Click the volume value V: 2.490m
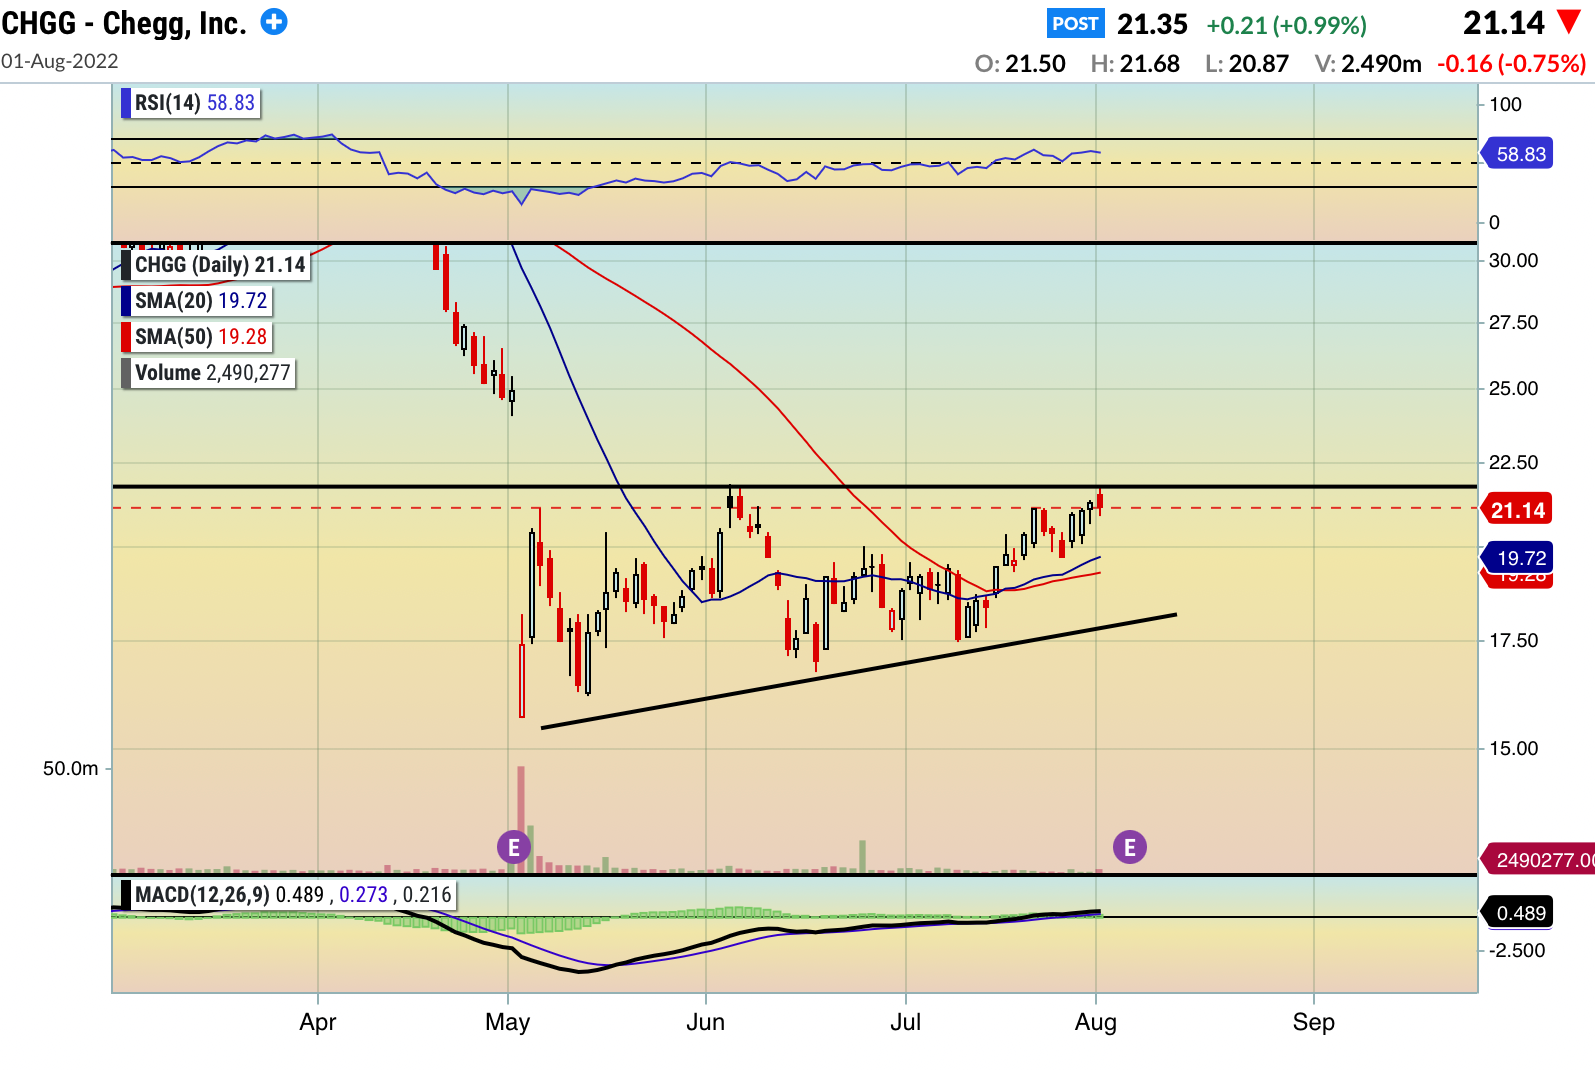 (1368, 64)
